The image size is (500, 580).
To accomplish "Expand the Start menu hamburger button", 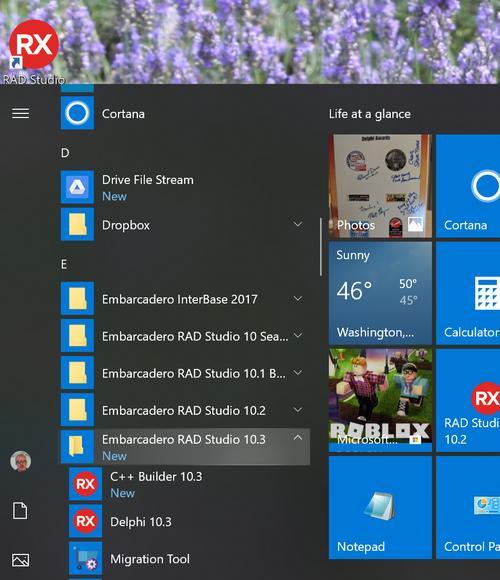I will 20,114.
